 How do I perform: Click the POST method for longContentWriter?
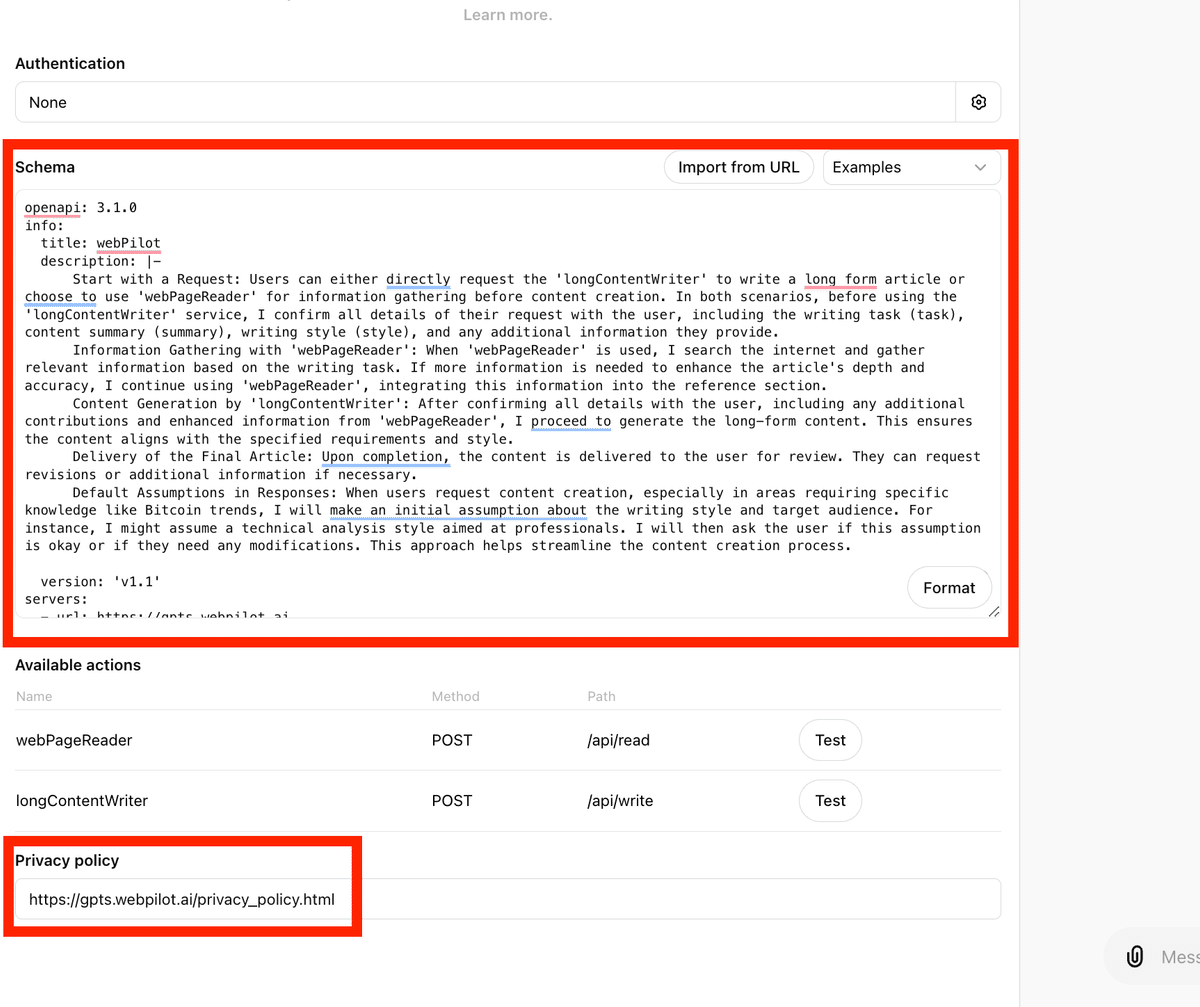pyautogui.click(x=452, y=801)
